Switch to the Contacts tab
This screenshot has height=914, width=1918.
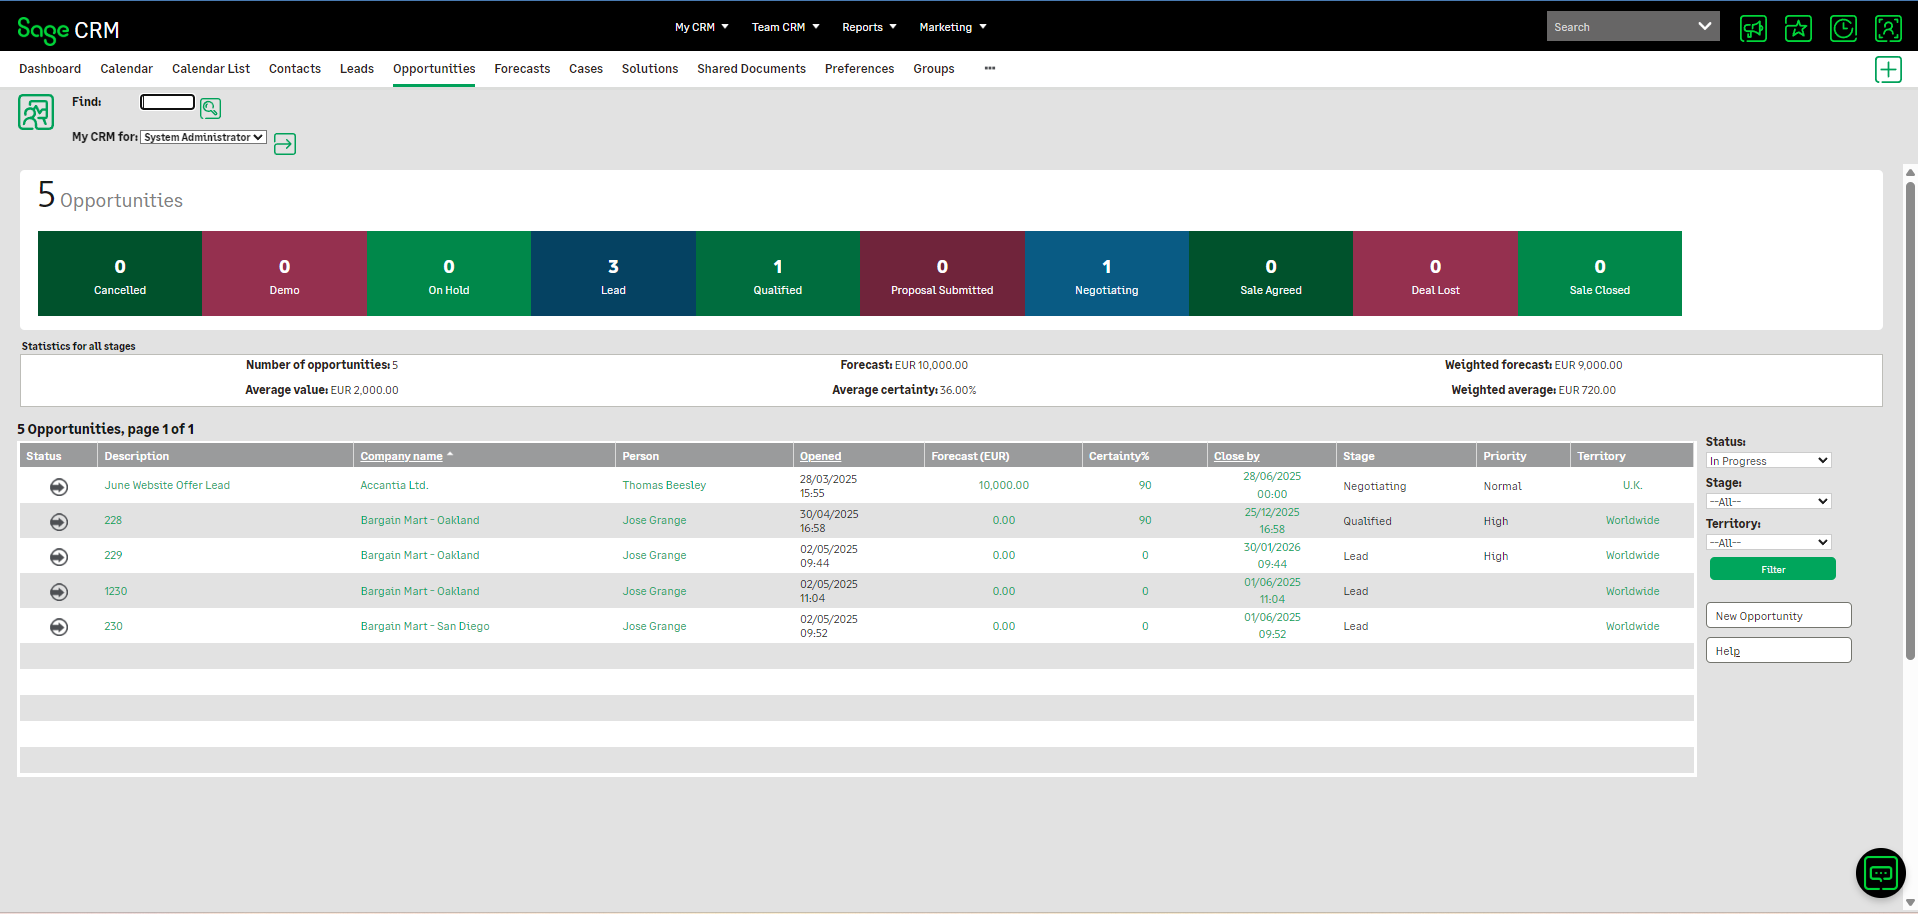pyautogui.click(x=295, y=69)
